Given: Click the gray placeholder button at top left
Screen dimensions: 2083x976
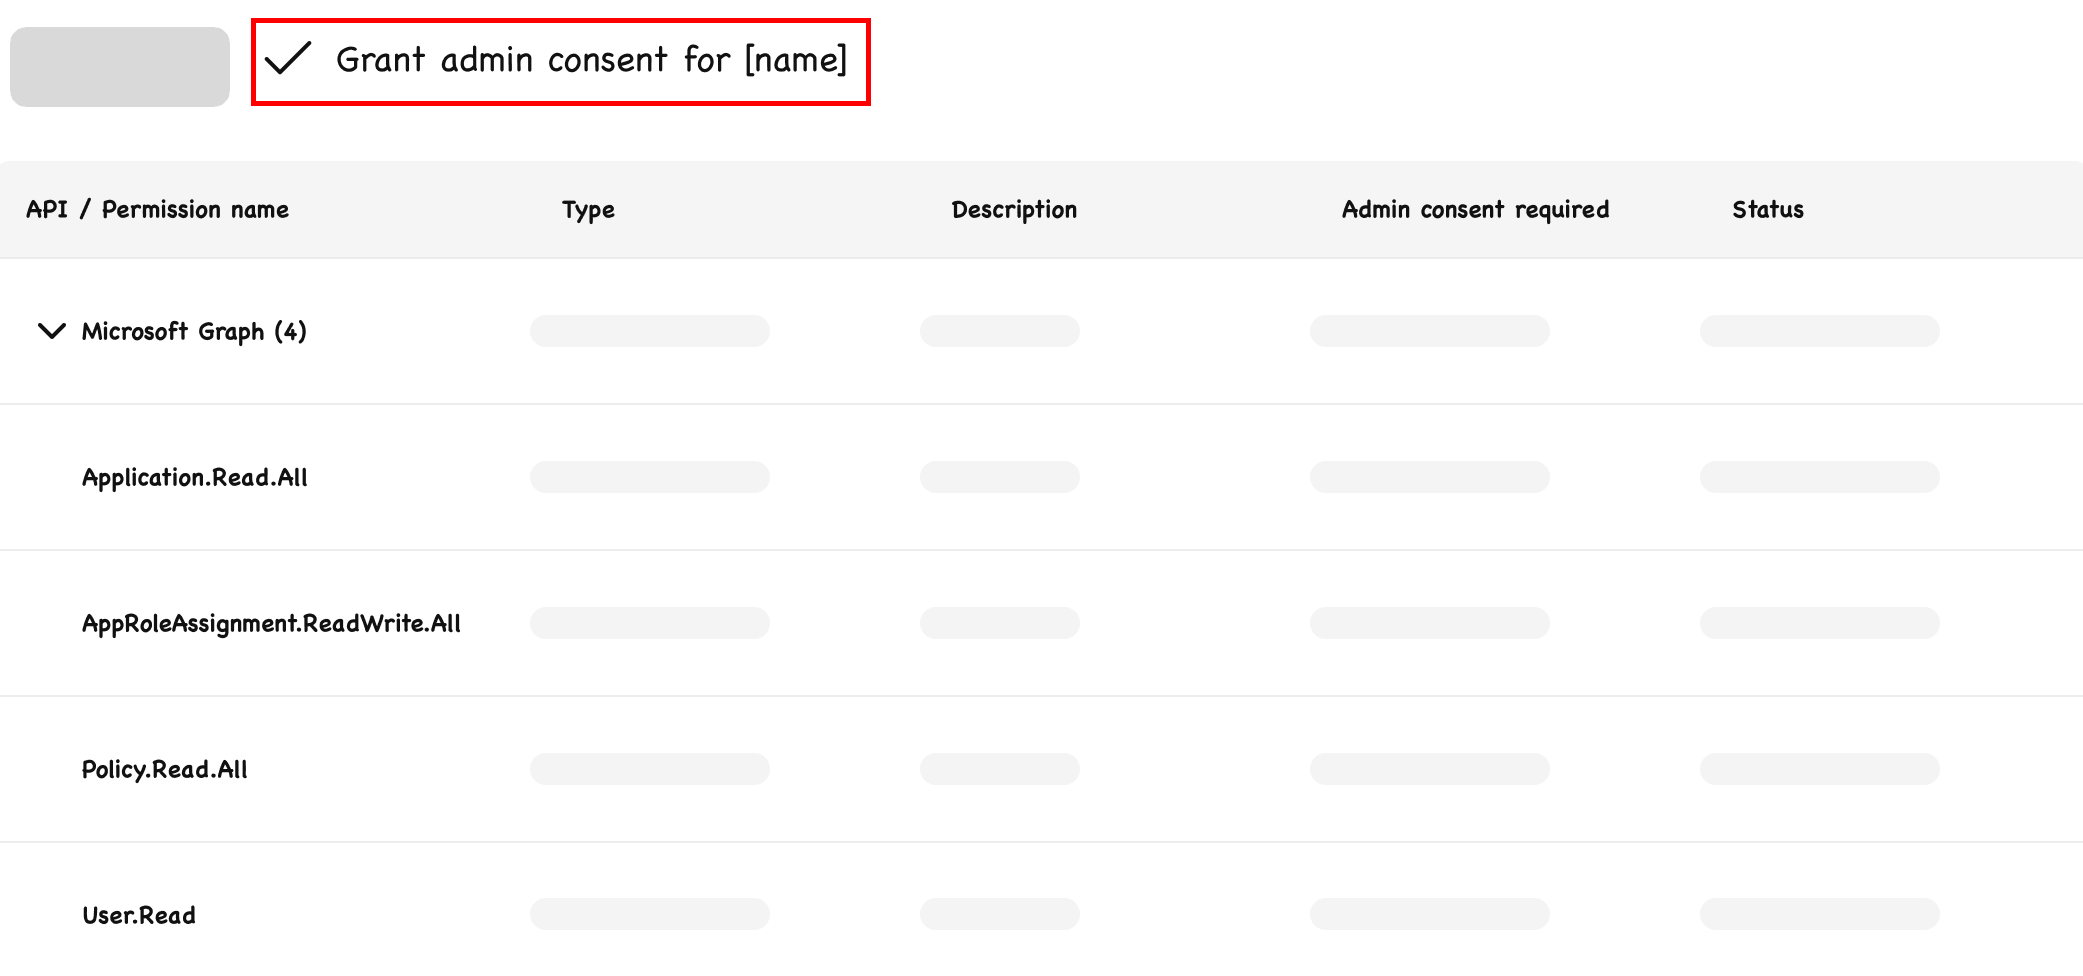Looking at the screenshot, I should (x=120, y=67).
